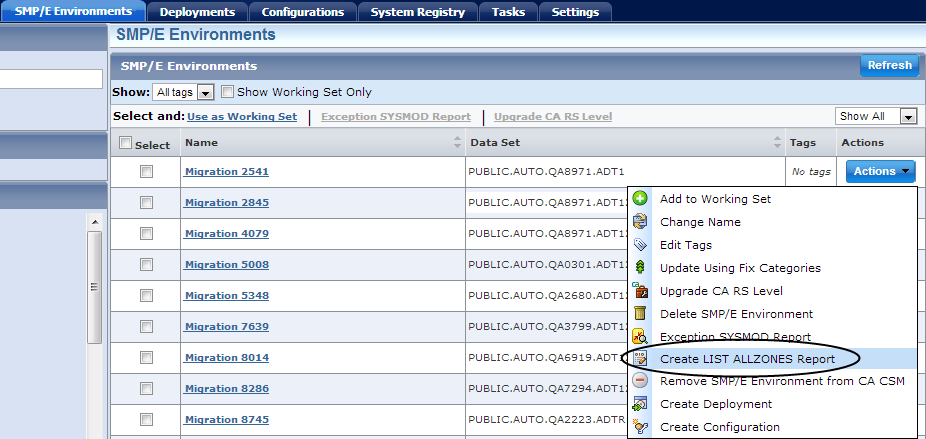Click the left sidebar search input field
Screen dimensions: 926x439
[x=51, y=79]
